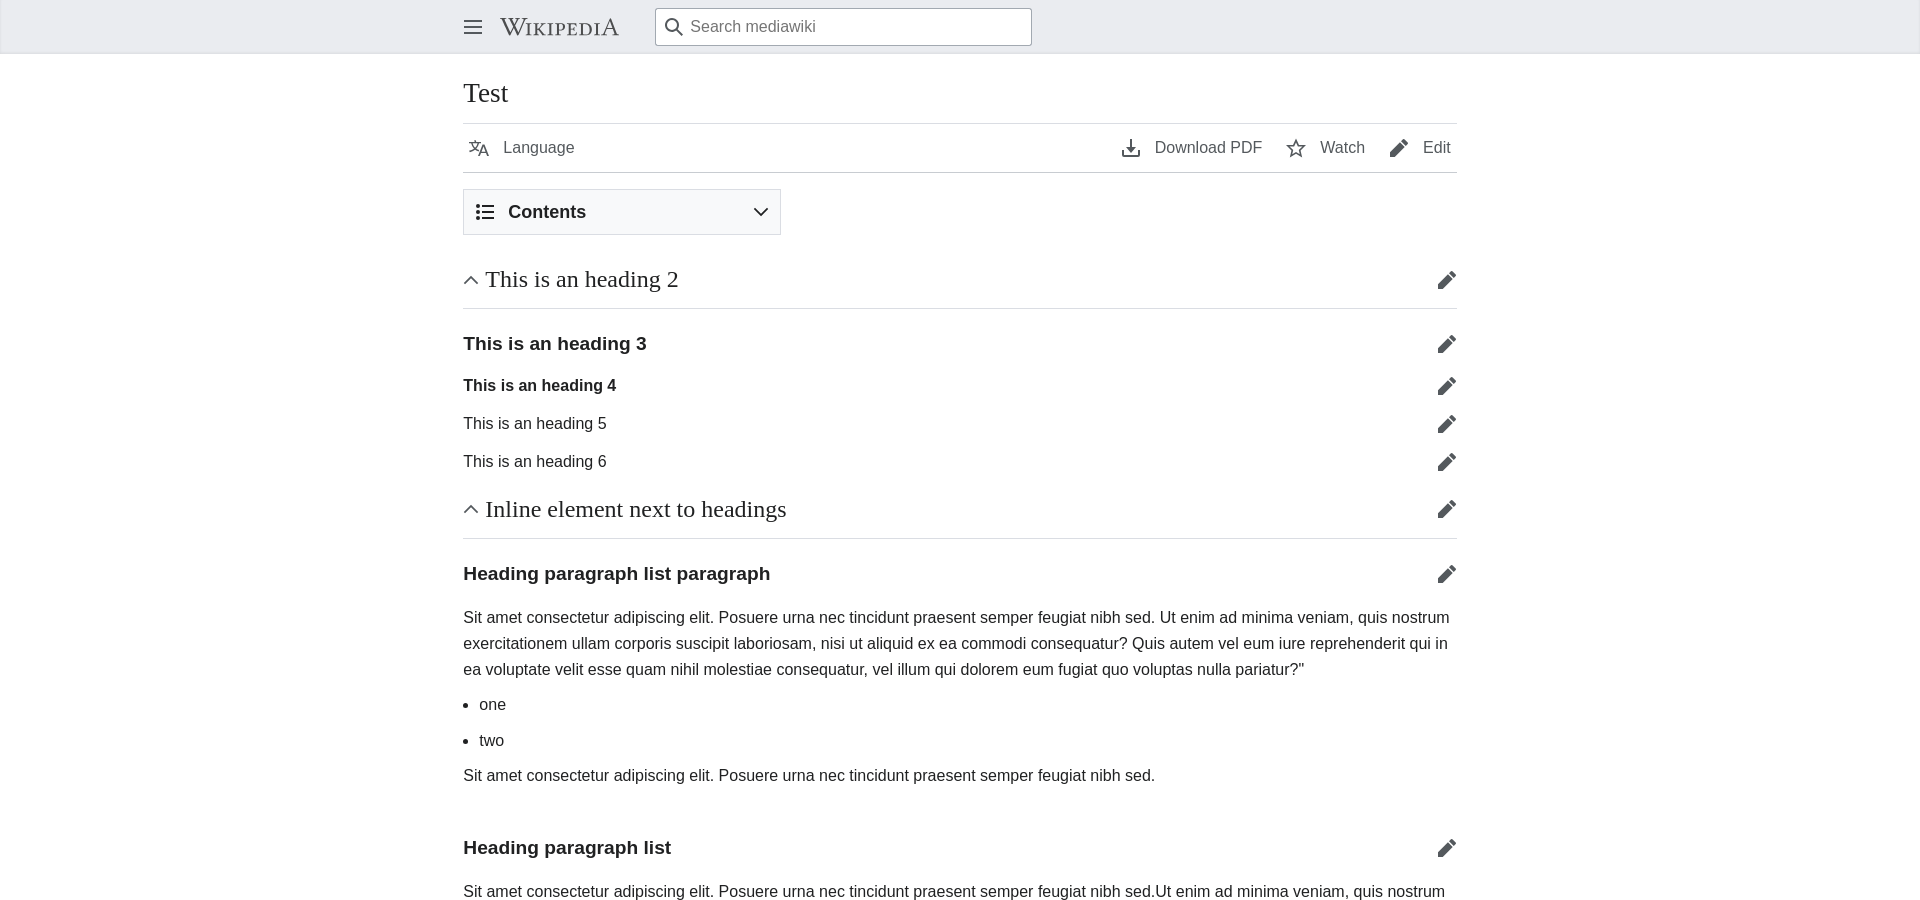Click heading 'Heading paragraph list paragraph'
Image resolution: width=1920 pixels, height=900 pixels.
(617, 574)
